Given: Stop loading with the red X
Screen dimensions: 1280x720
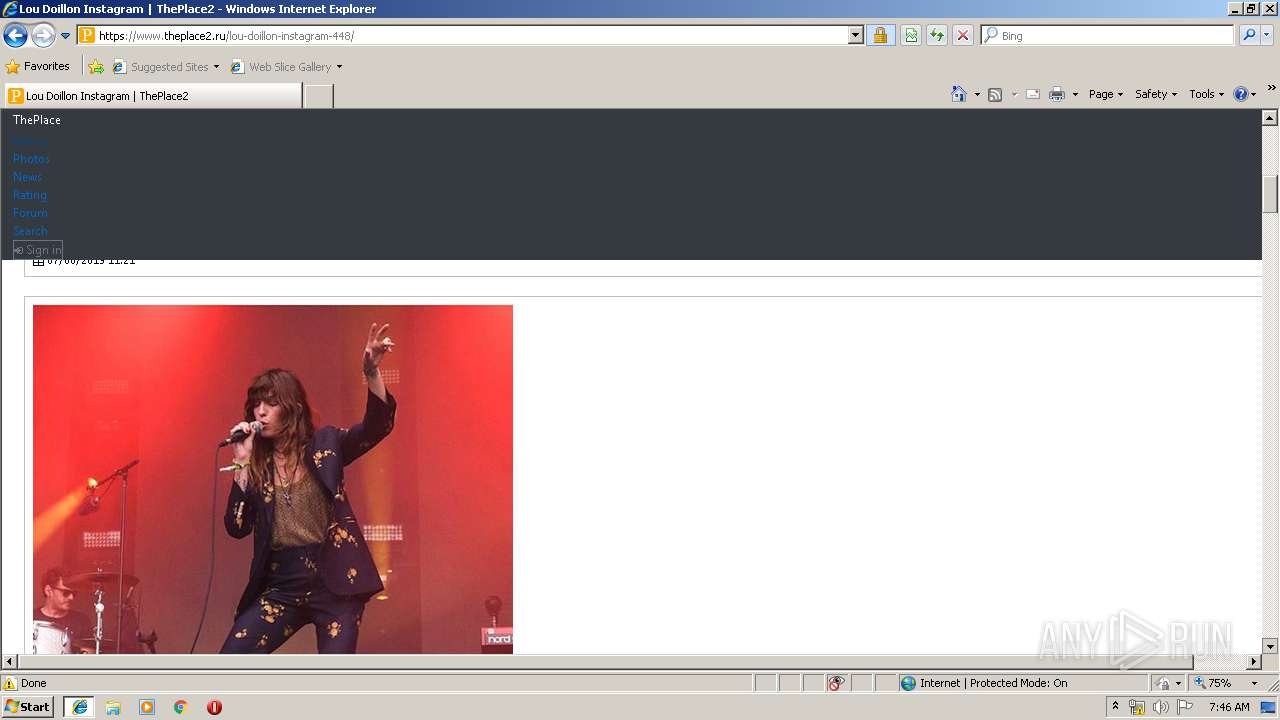Looking at the screenshot, I should click(x=963, y=36).
